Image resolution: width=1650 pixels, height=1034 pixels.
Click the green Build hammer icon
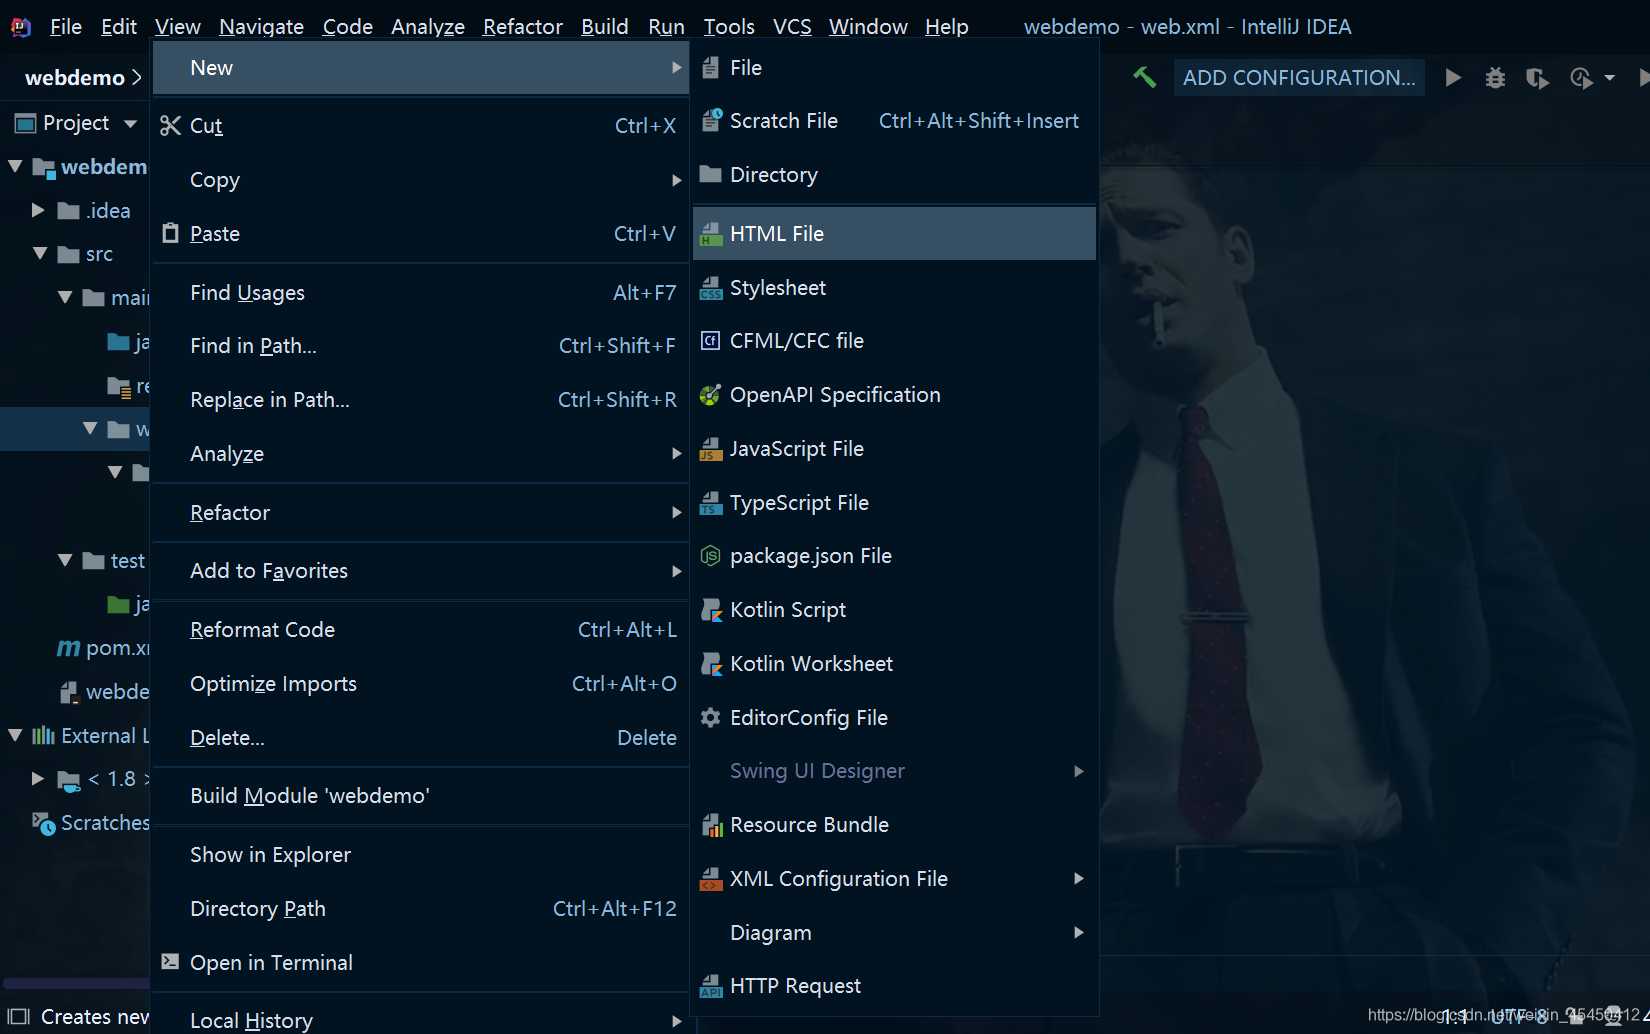[1144, 77]
